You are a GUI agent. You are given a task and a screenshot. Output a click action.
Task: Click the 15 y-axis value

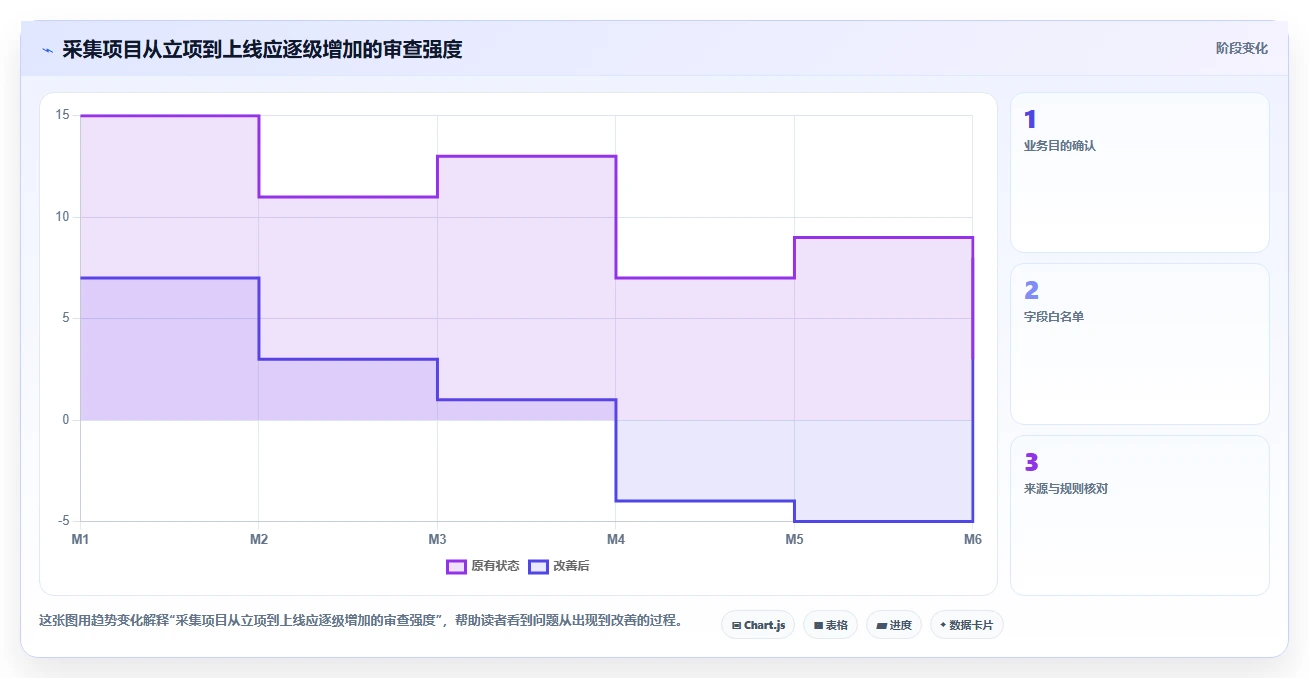pos(62,115)
